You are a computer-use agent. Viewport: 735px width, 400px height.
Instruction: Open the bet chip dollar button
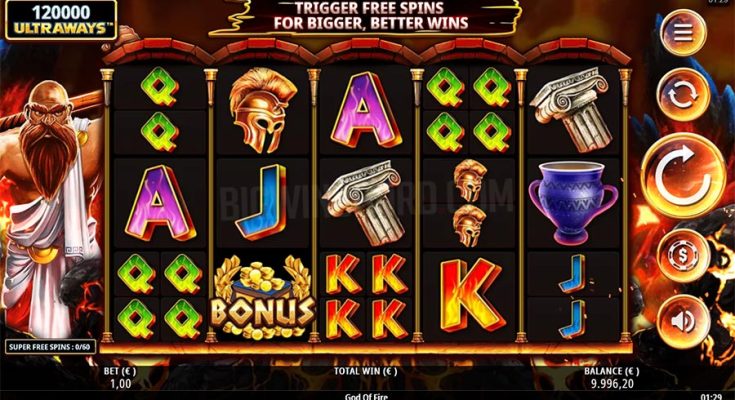[683, 256]
